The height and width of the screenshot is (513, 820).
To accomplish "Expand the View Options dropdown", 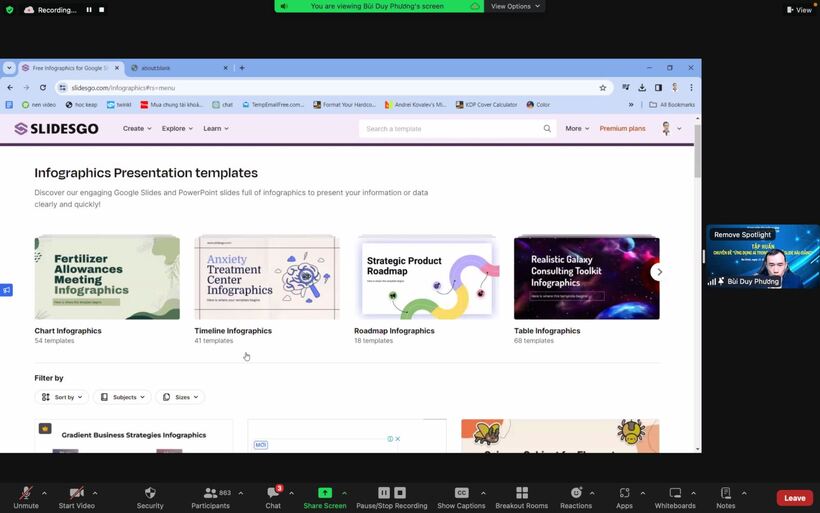I will [x=516, y=6].
